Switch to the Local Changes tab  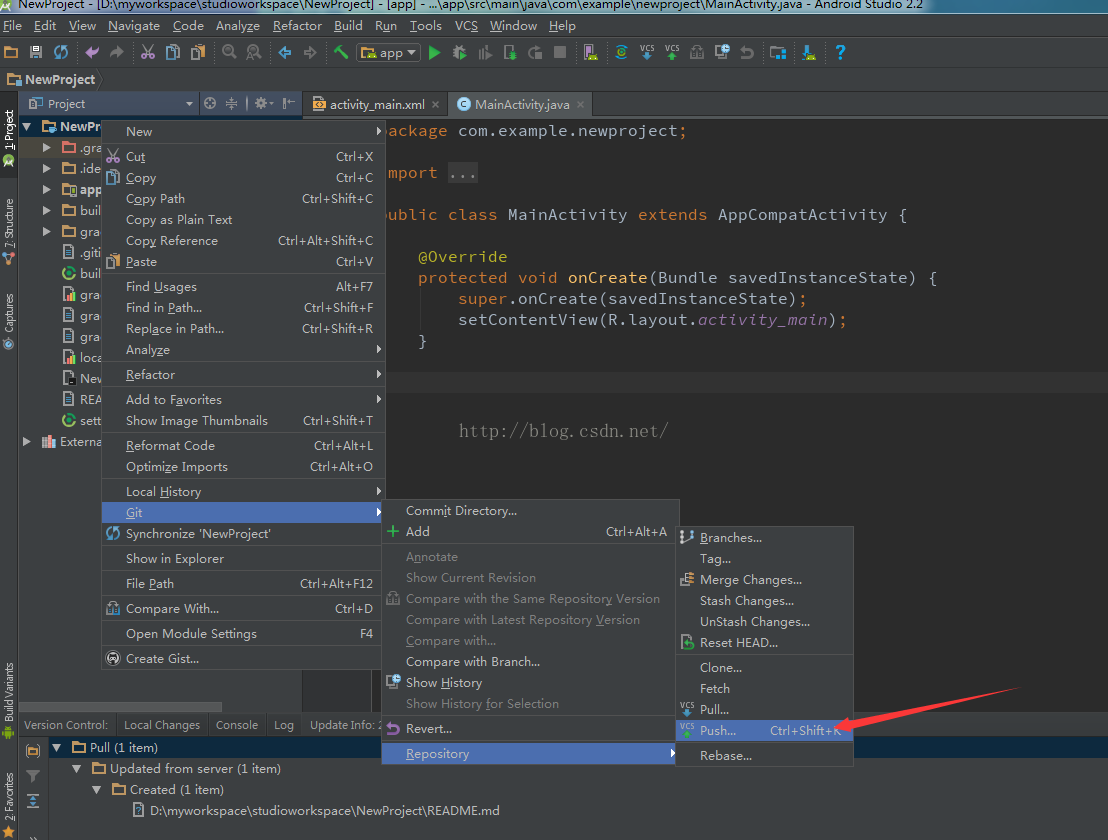(x=162, y=725)
